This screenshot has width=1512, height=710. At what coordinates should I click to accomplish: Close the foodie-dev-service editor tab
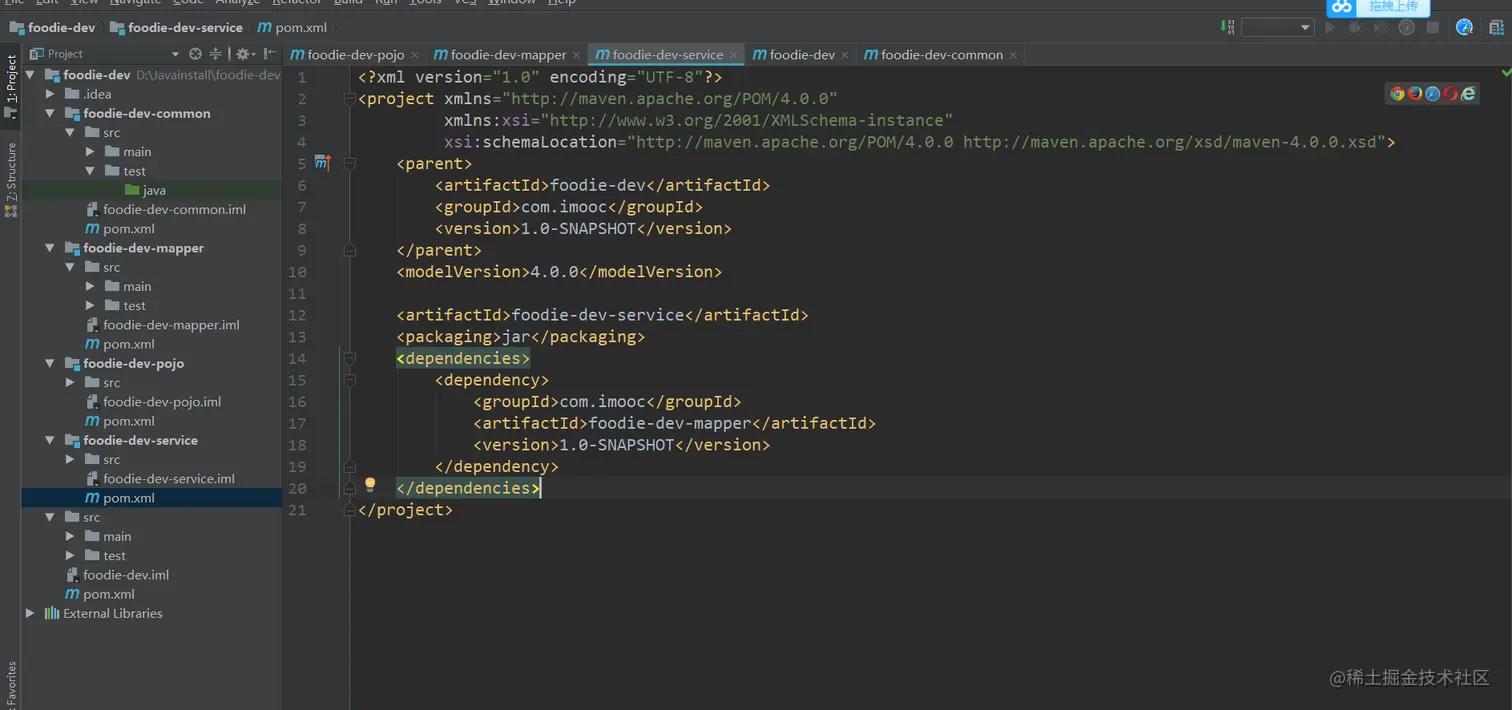coord(733,55)
